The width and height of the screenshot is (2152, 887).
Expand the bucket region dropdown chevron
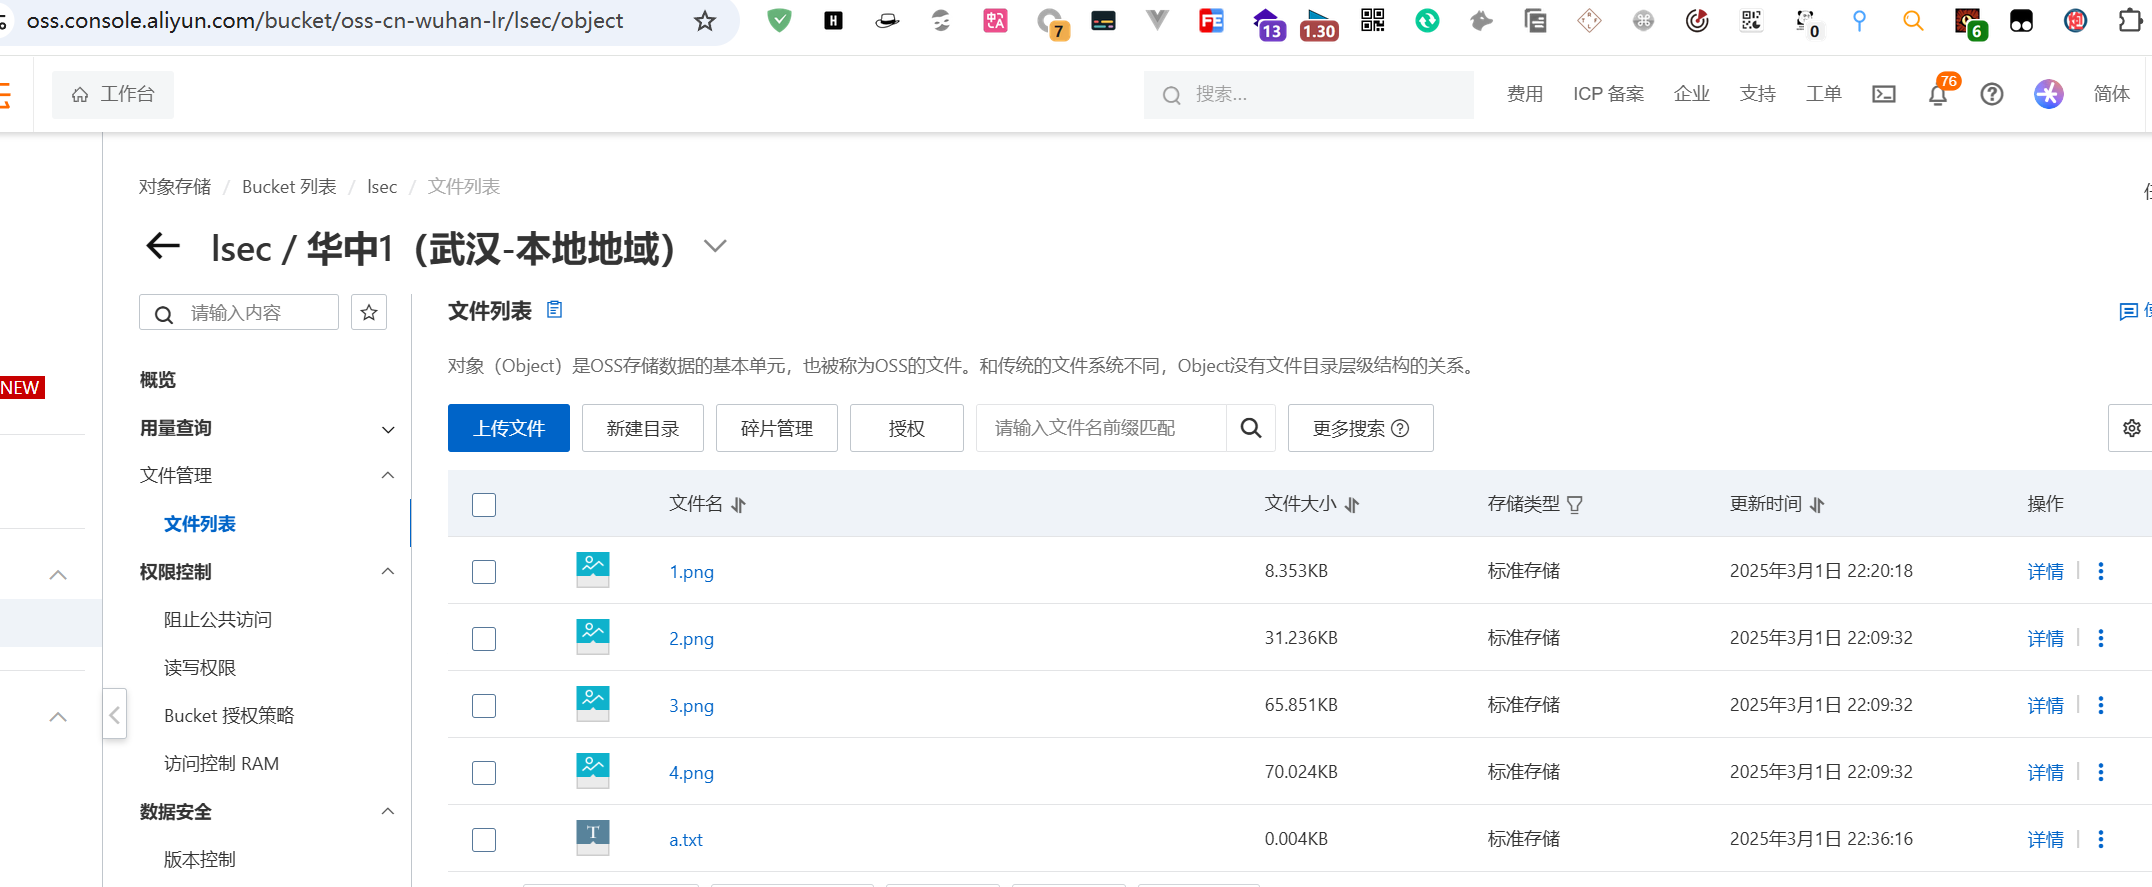coord(714,246)
